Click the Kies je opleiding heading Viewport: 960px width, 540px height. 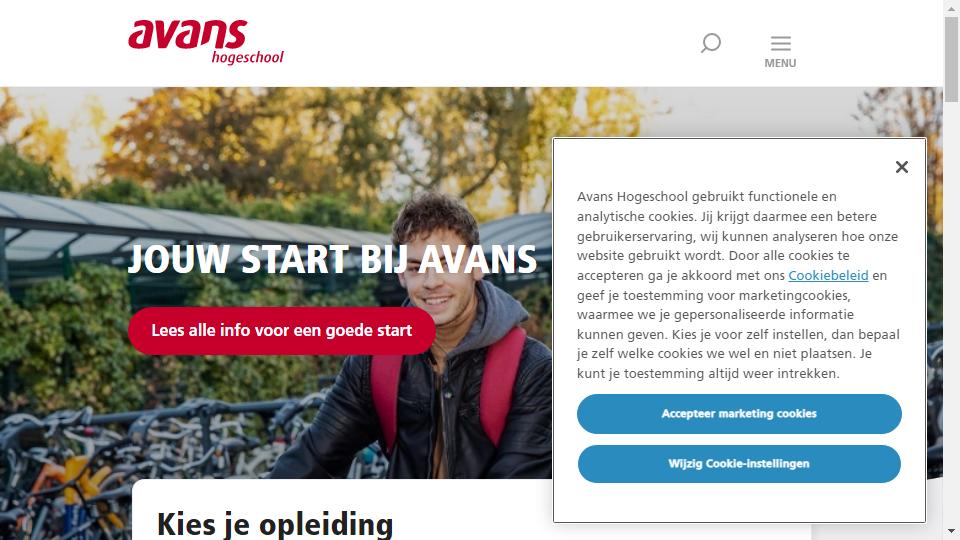275,524
